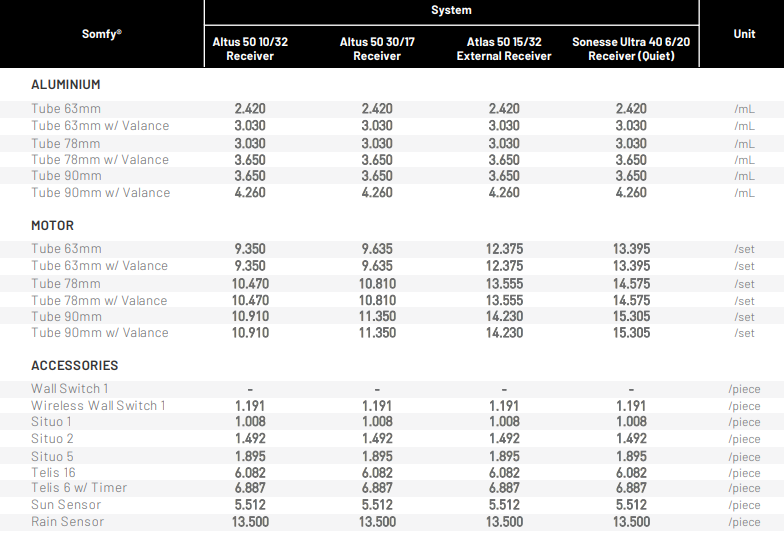Click the Unit column header
Image resolution: width=784 pixels, height=535 pixels.
point(744,34)
